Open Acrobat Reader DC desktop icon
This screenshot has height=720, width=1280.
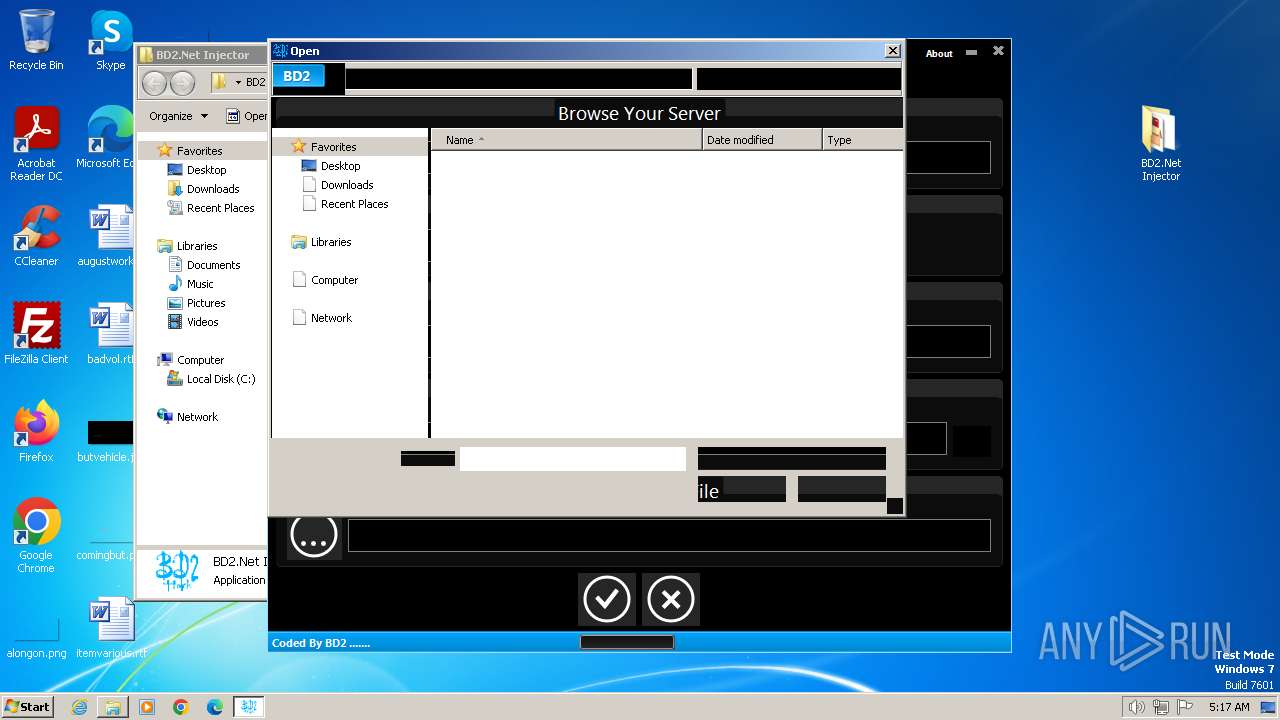[36, 144]
